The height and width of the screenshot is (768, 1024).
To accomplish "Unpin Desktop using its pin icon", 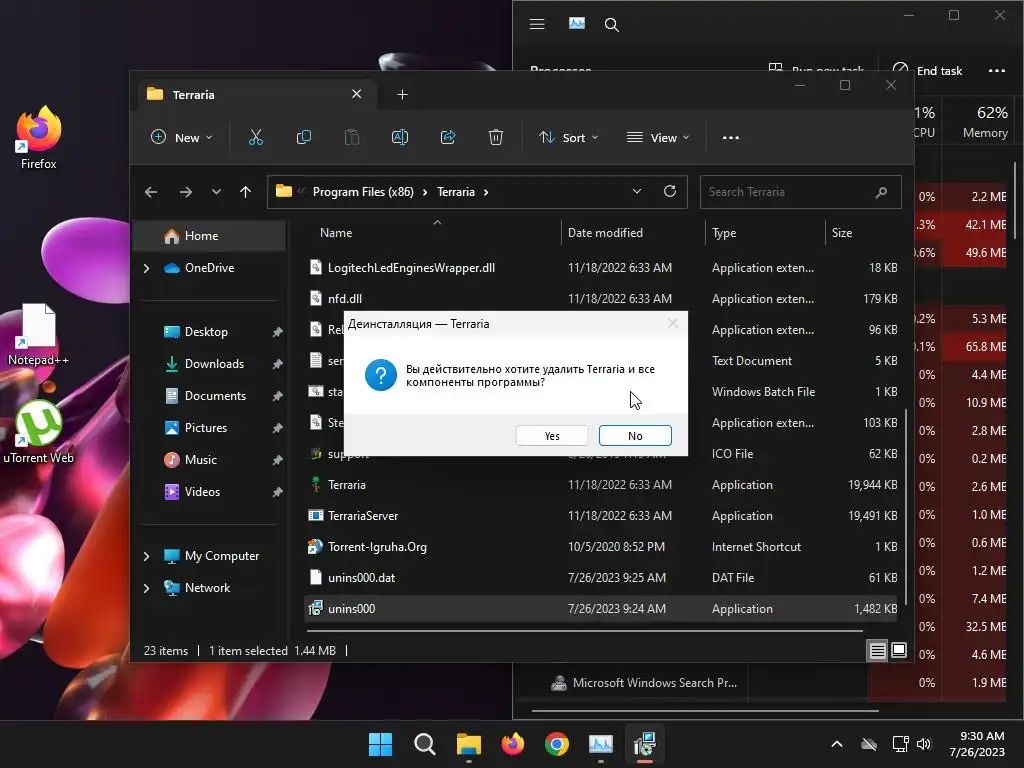I will pos(278,332).
